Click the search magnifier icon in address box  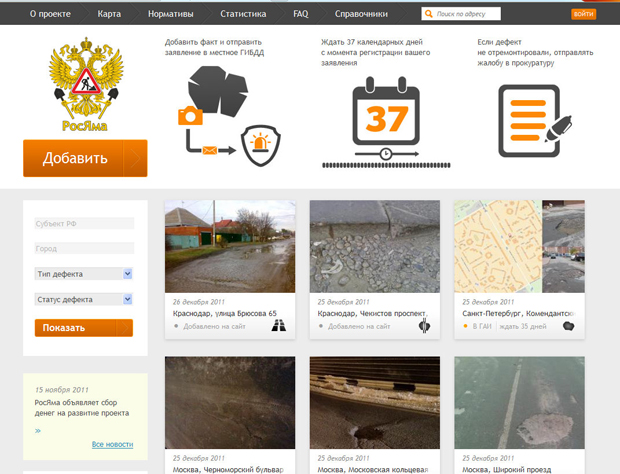click(x=430, y=15)
